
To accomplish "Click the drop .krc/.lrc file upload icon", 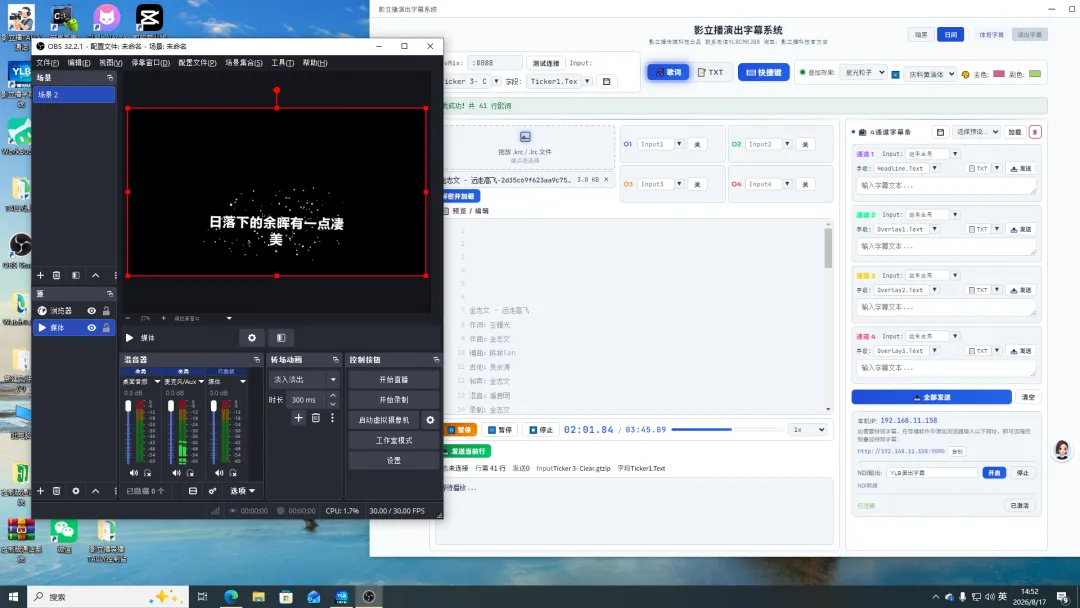I will [x=525, y=137].
